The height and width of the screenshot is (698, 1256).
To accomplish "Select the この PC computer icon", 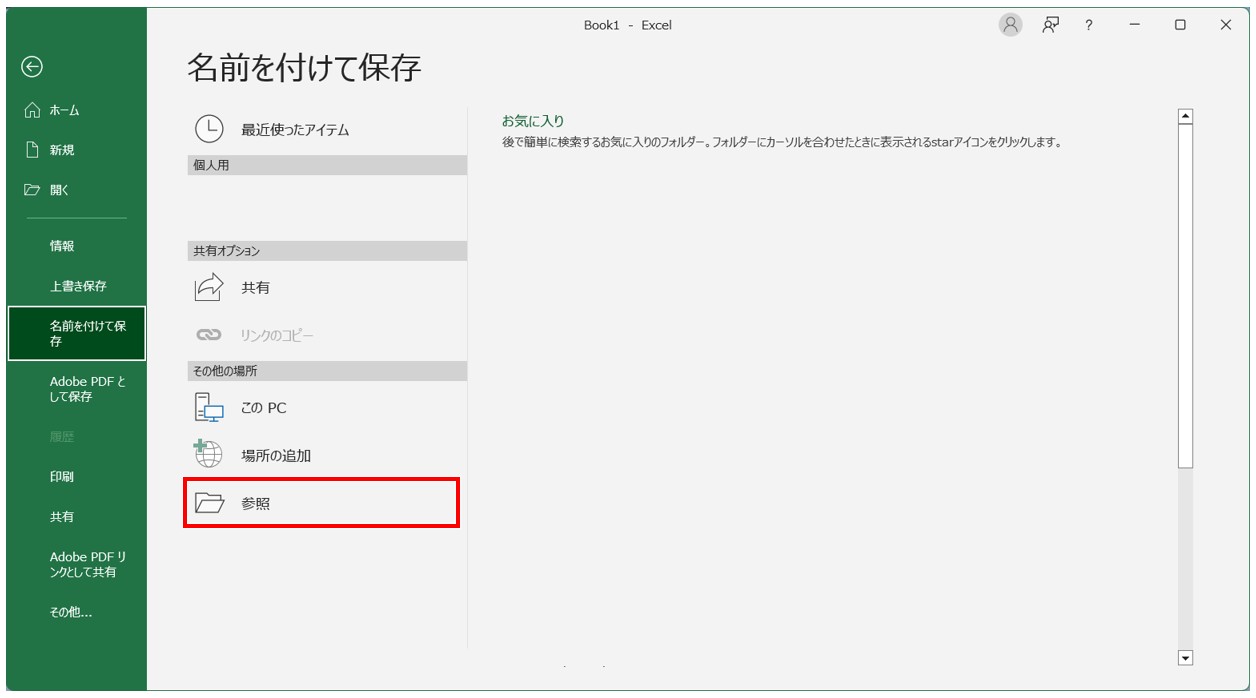I will [x=205, y=407].
